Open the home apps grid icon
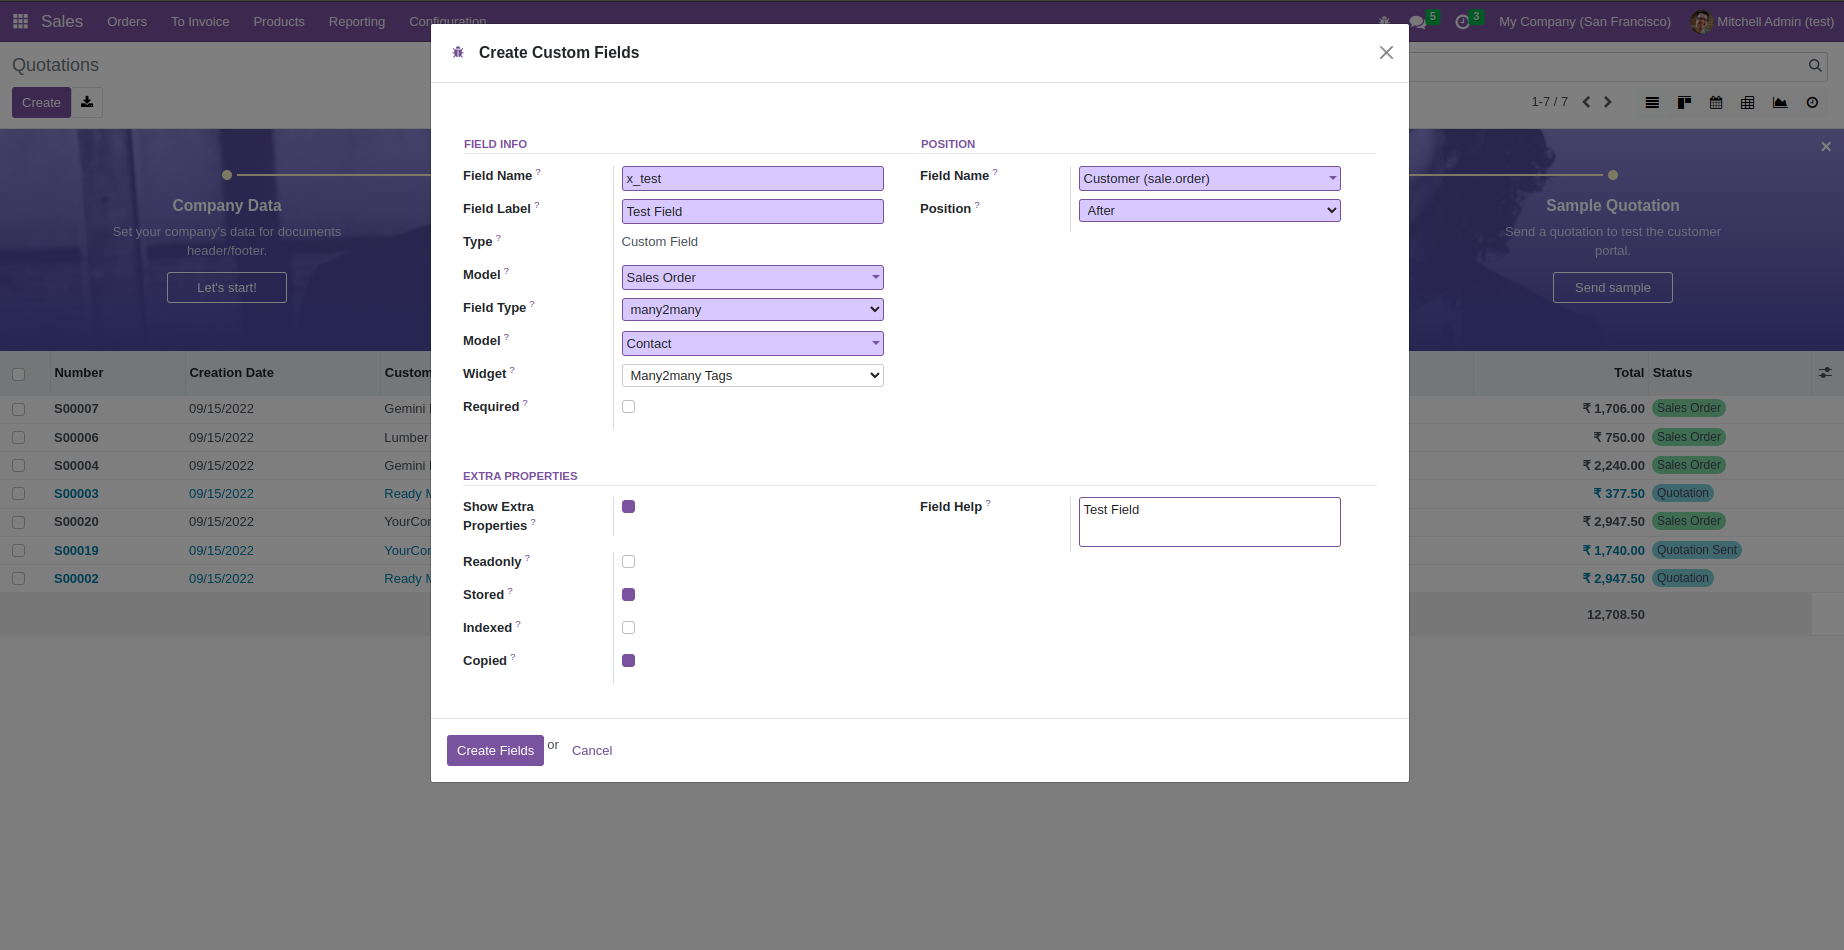Image resolution: width=1844 pixels, height=950 pixels. [x=20, y=21]
